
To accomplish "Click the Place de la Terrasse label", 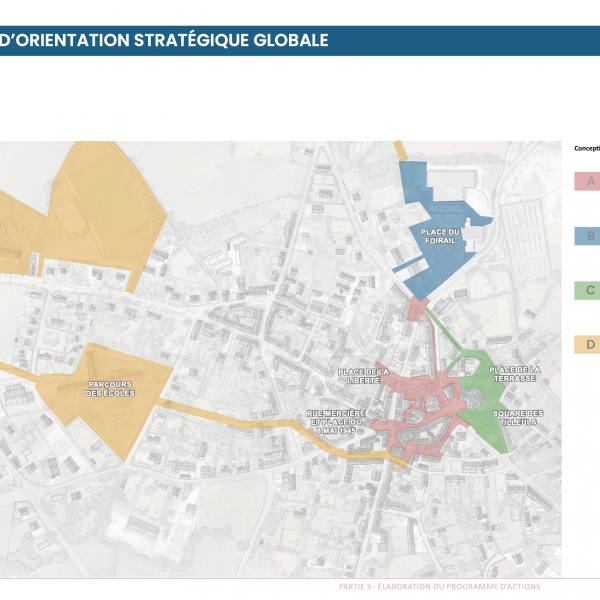I will (513, 374).
